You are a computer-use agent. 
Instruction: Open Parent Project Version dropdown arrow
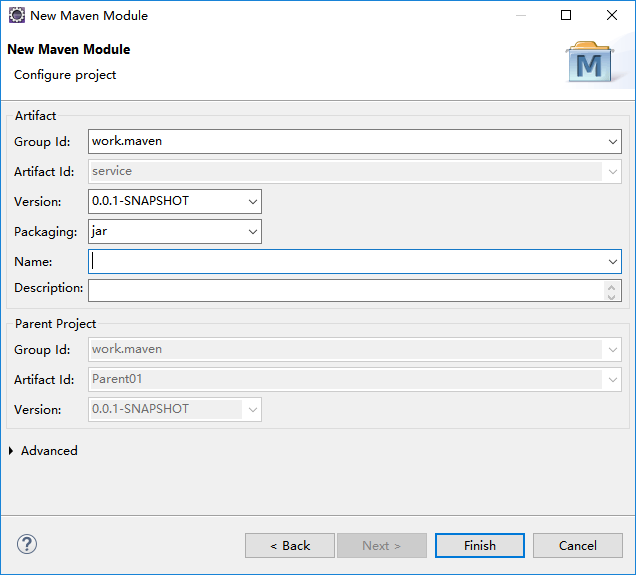(253, 410)
